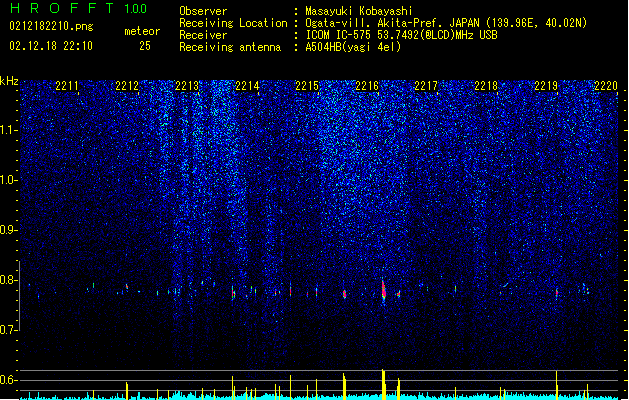The image size is (629, 400).
Task: Click the 2217 time marker
Action: click(x=426, y=85)
